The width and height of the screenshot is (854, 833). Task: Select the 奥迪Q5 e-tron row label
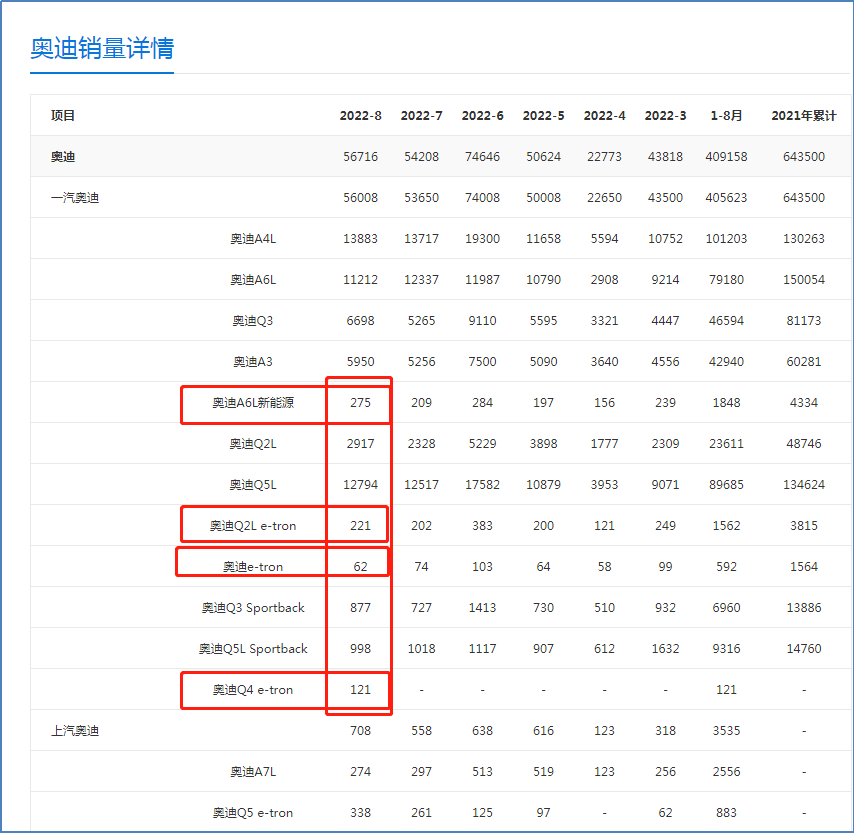pyautogui.click(x=253, y=813)
